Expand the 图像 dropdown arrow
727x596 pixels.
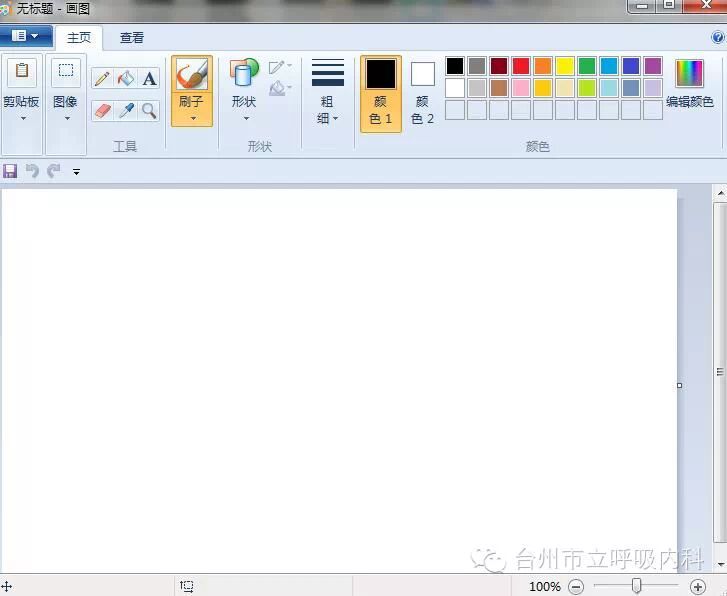[x=67, y=119]
